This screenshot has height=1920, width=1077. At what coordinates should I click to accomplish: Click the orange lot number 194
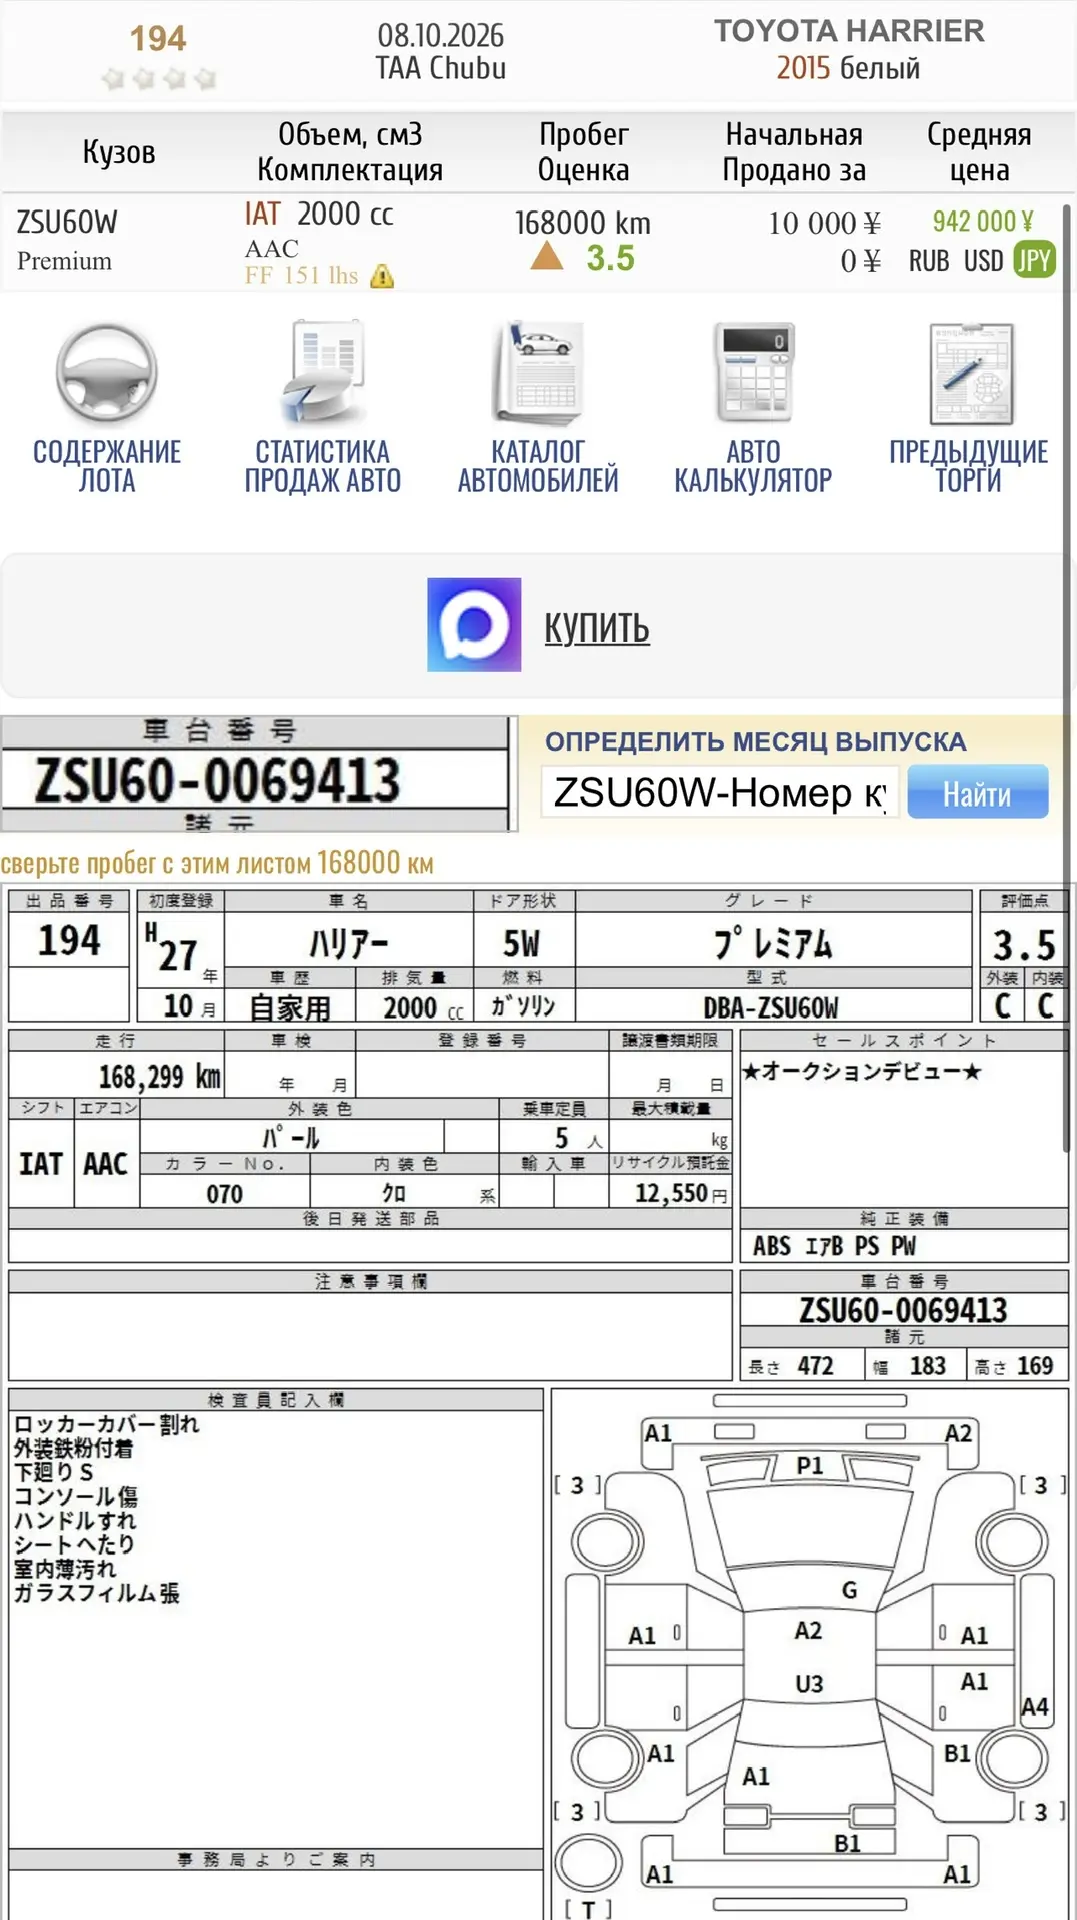pyautogui.click(x=158, y=39)
